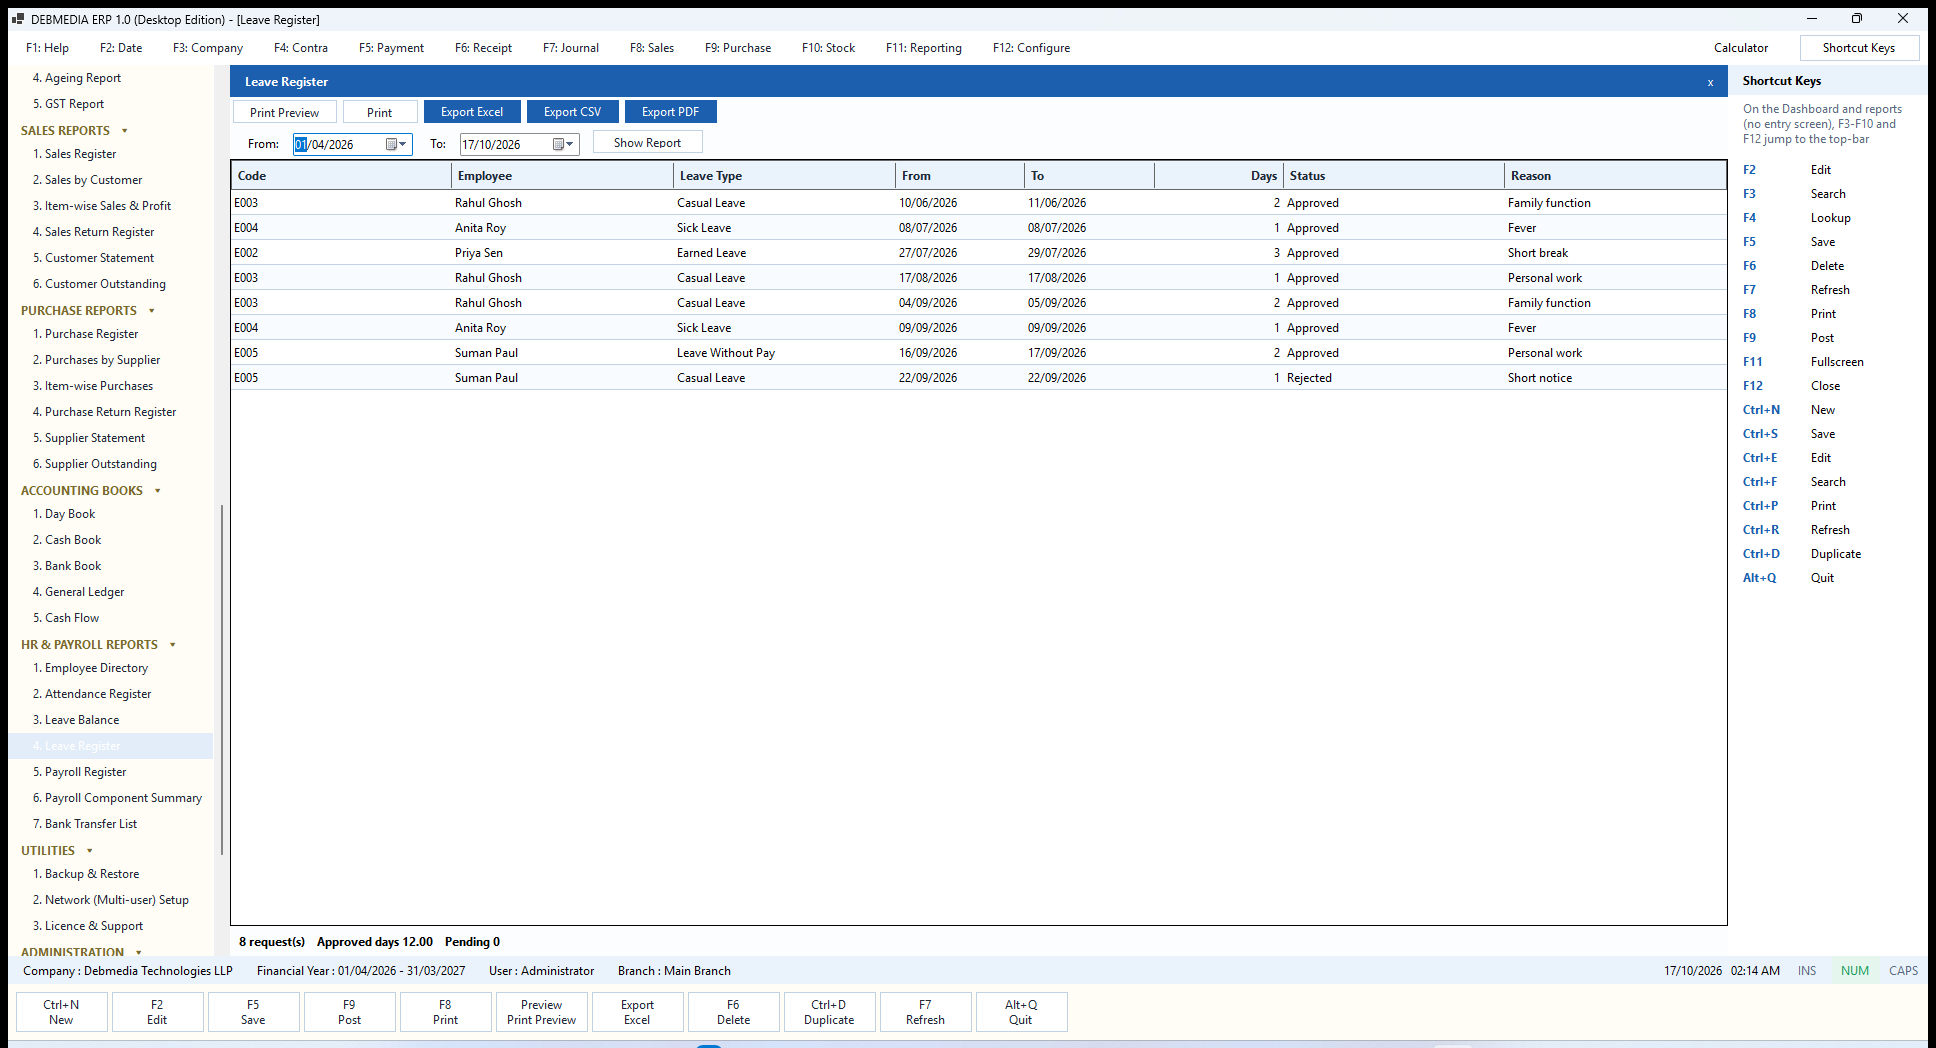The image size is (1936, 1048).
Task: Open the F11: Reporting menu
Action: pos(924,48)
